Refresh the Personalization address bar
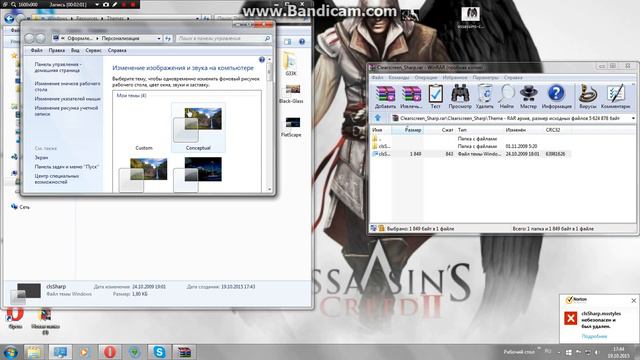 [168, 38]
